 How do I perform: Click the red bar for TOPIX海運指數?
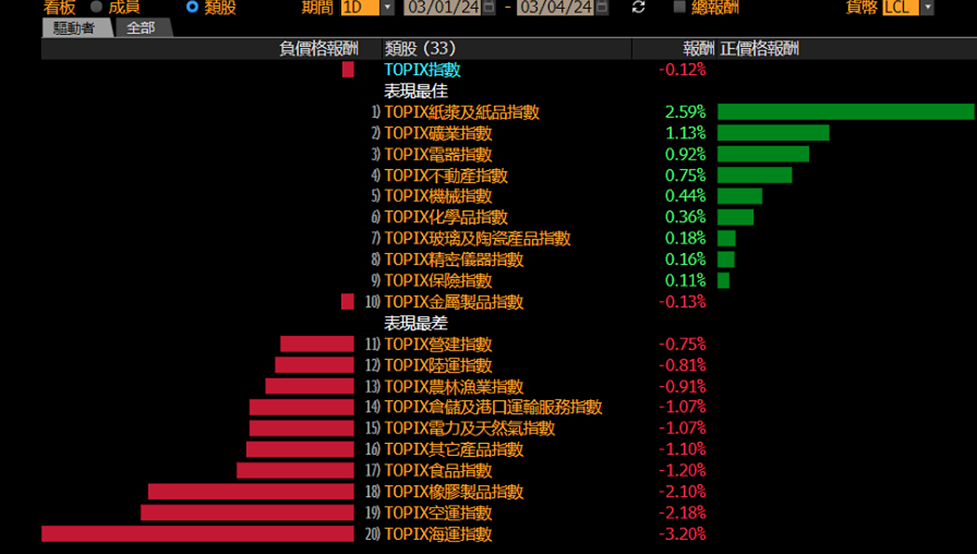198,533
